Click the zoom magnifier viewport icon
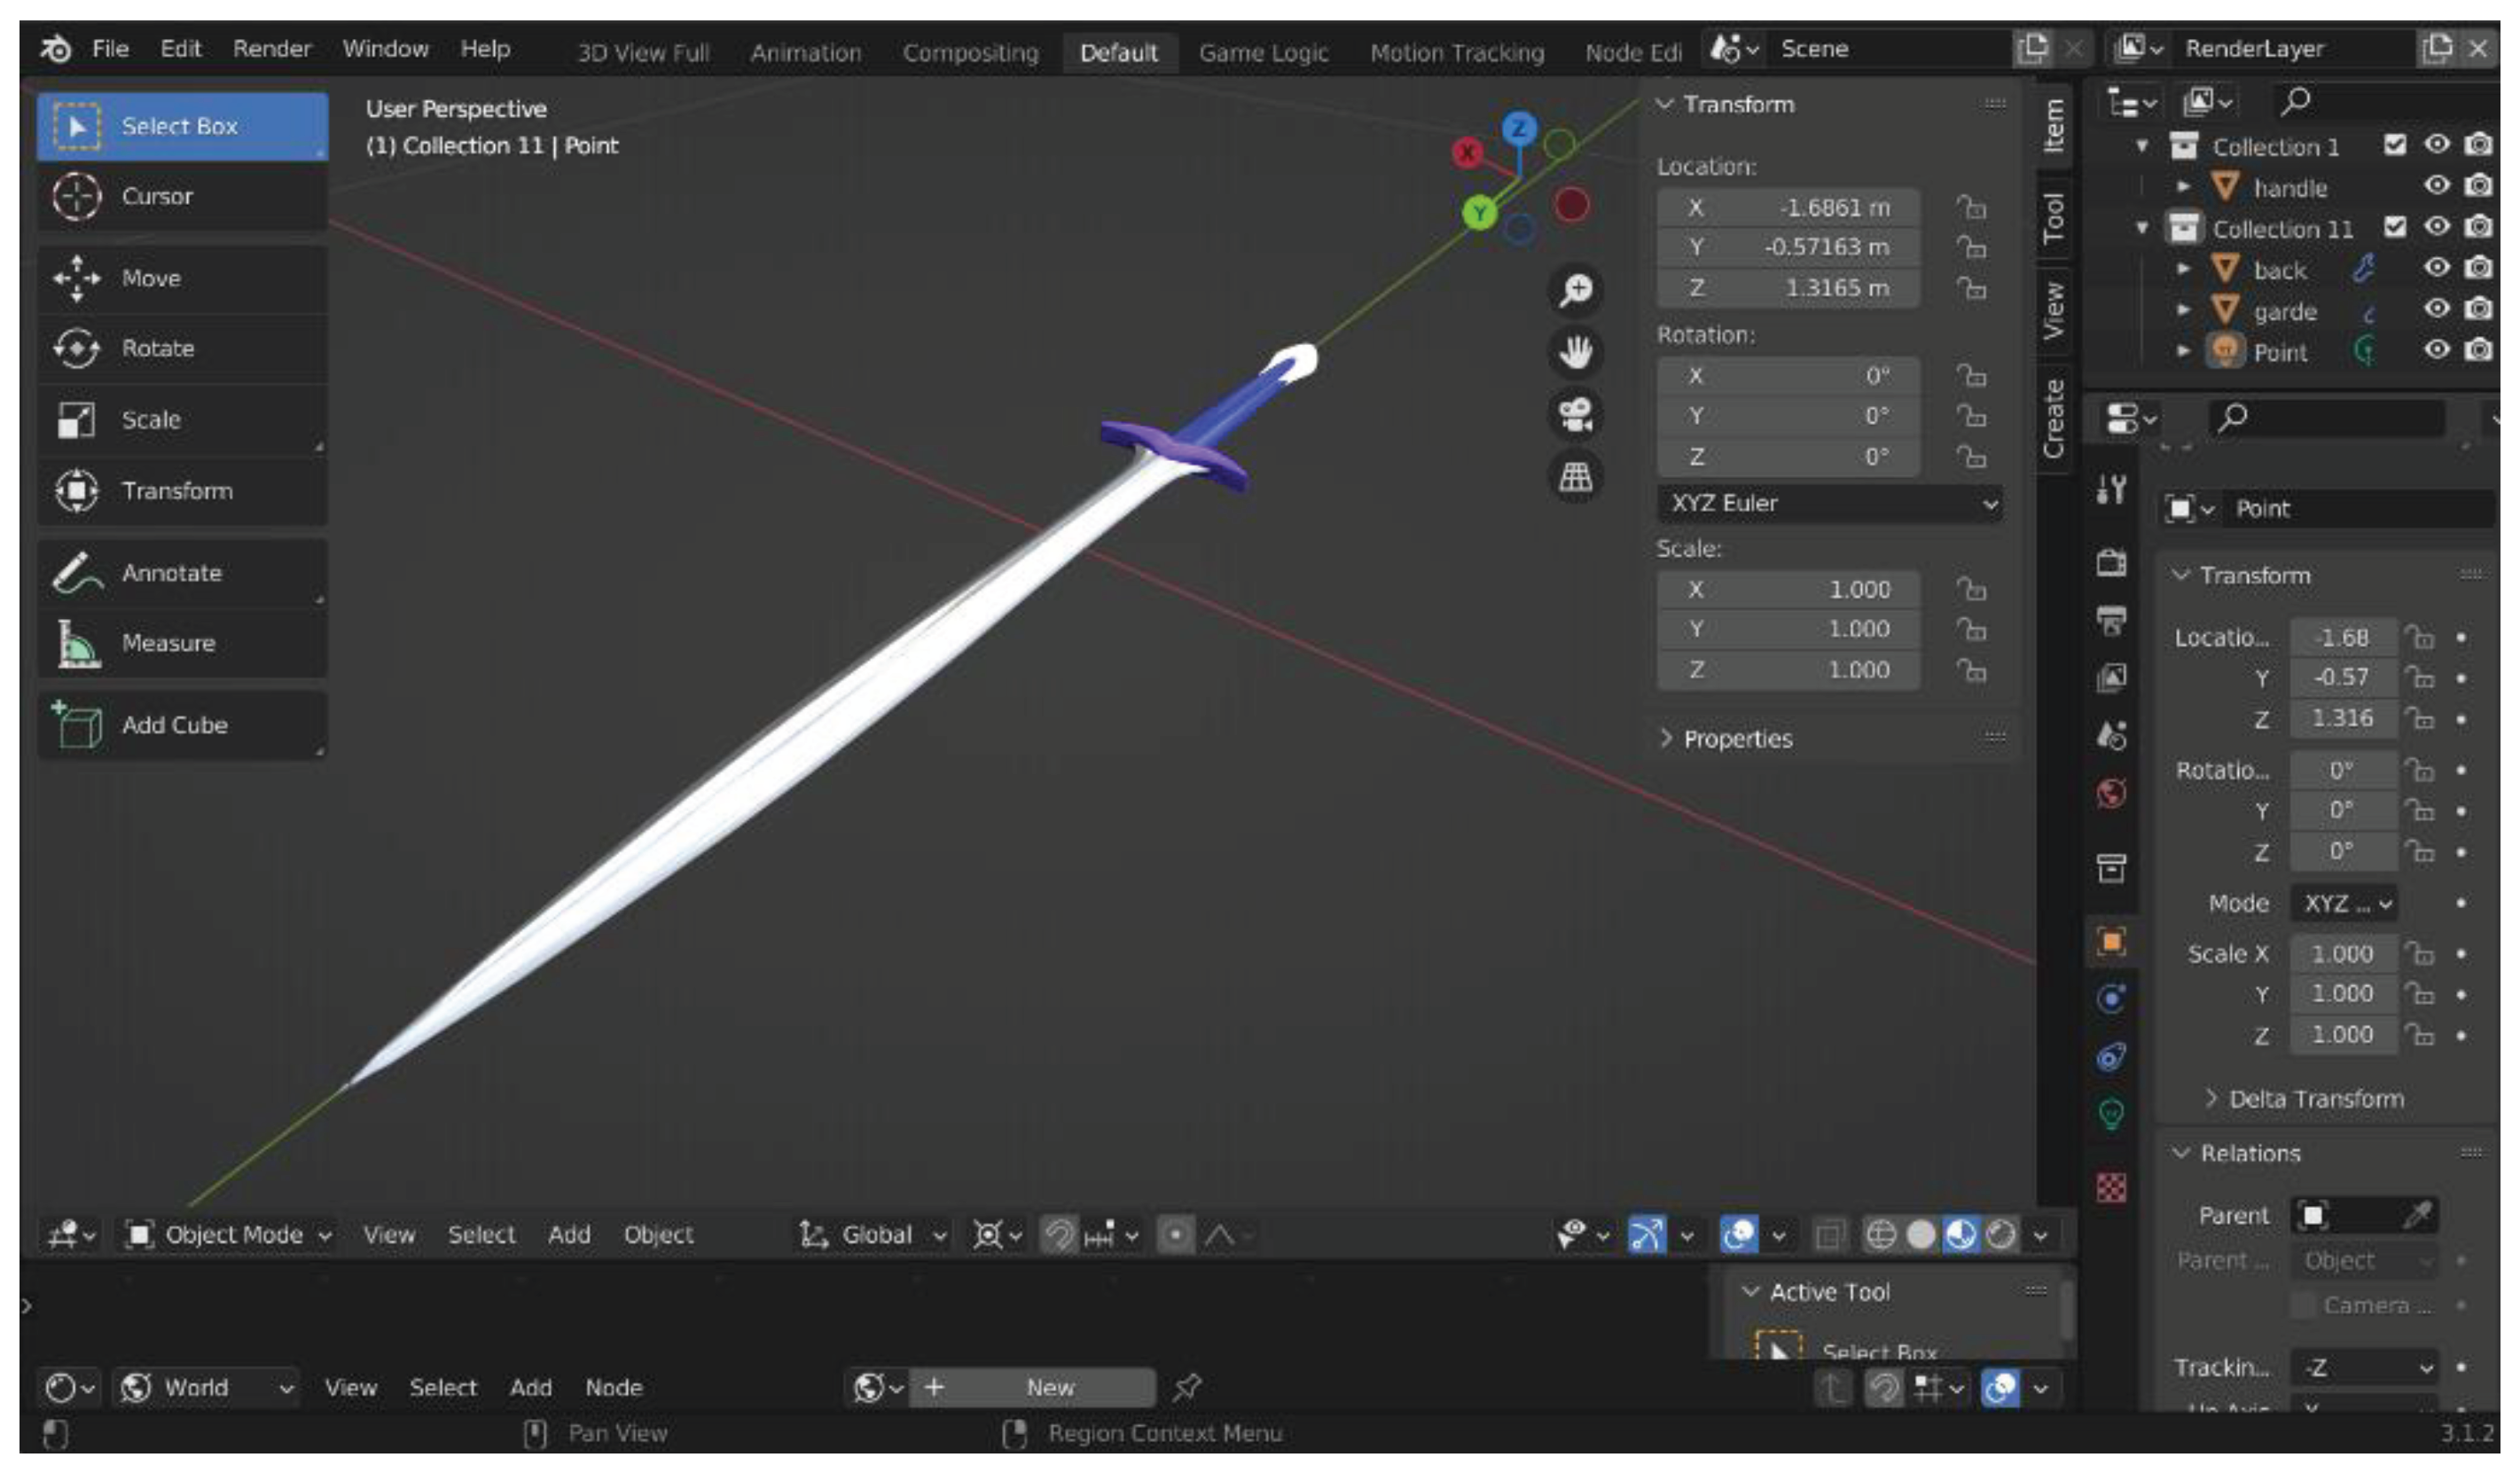Screen dimensions: 2520x1473 pos(1576,290)
